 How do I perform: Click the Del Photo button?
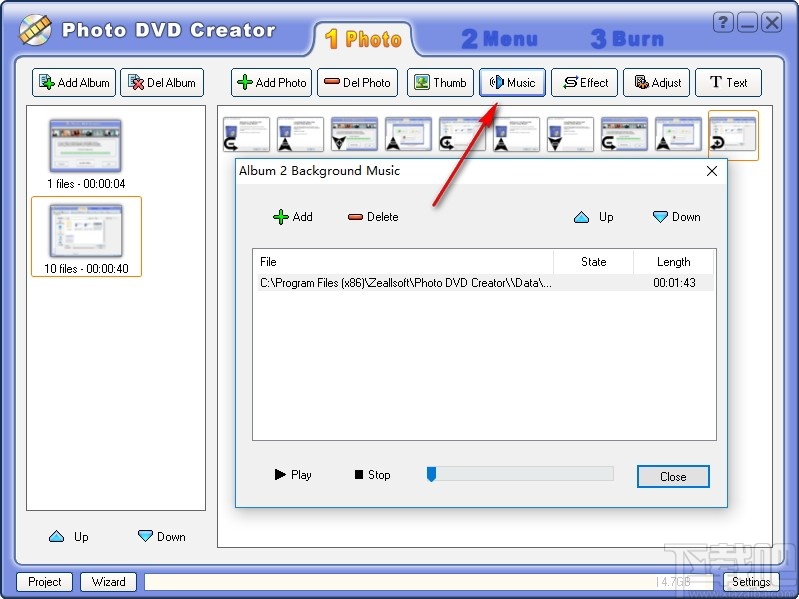tap(357, 83)
